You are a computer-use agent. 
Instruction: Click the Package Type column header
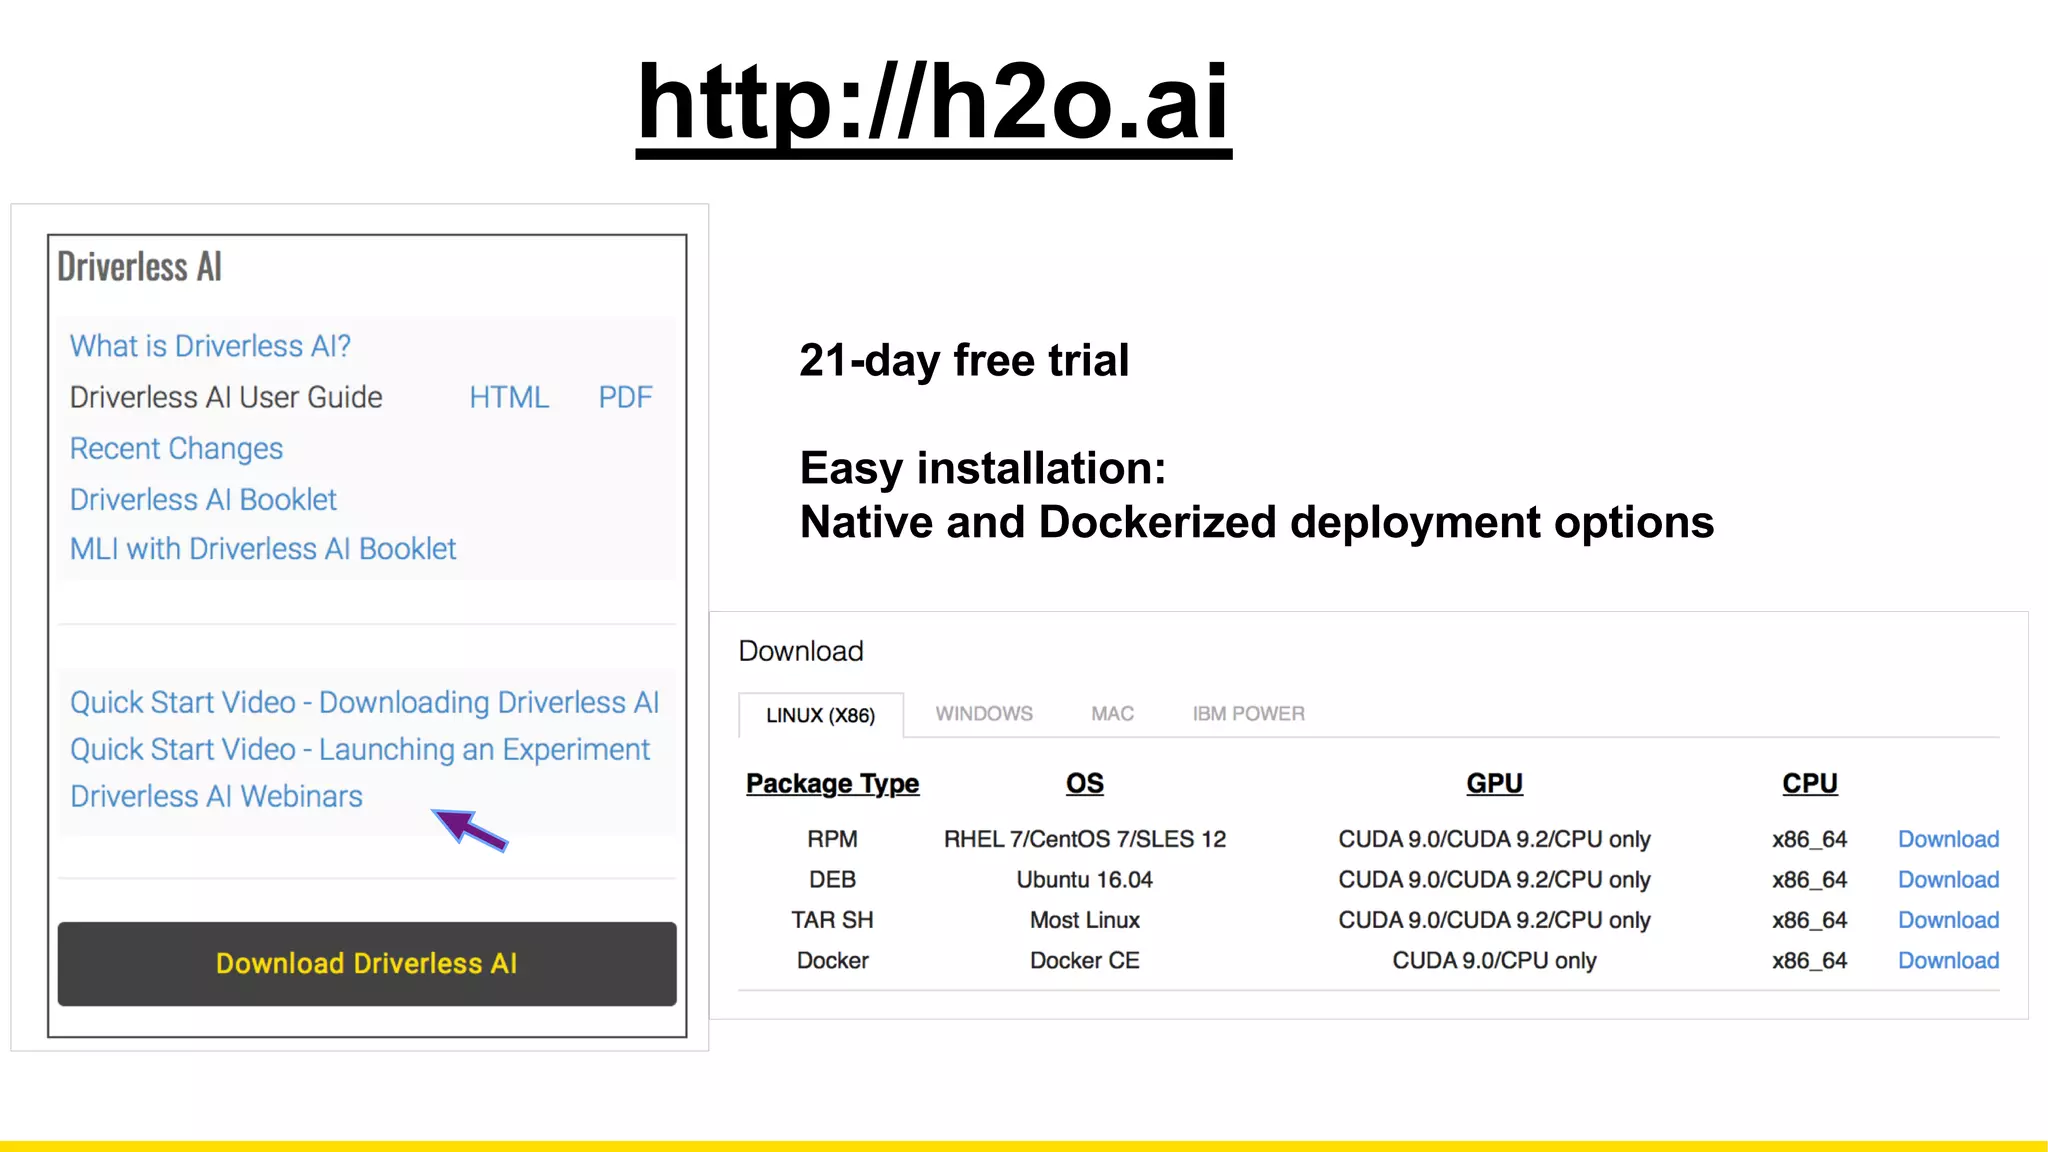832,784
